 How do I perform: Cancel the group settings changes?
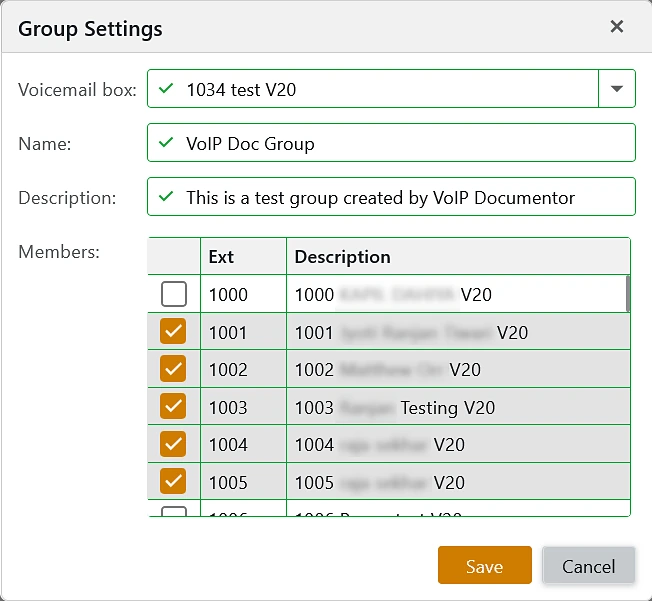588,565
